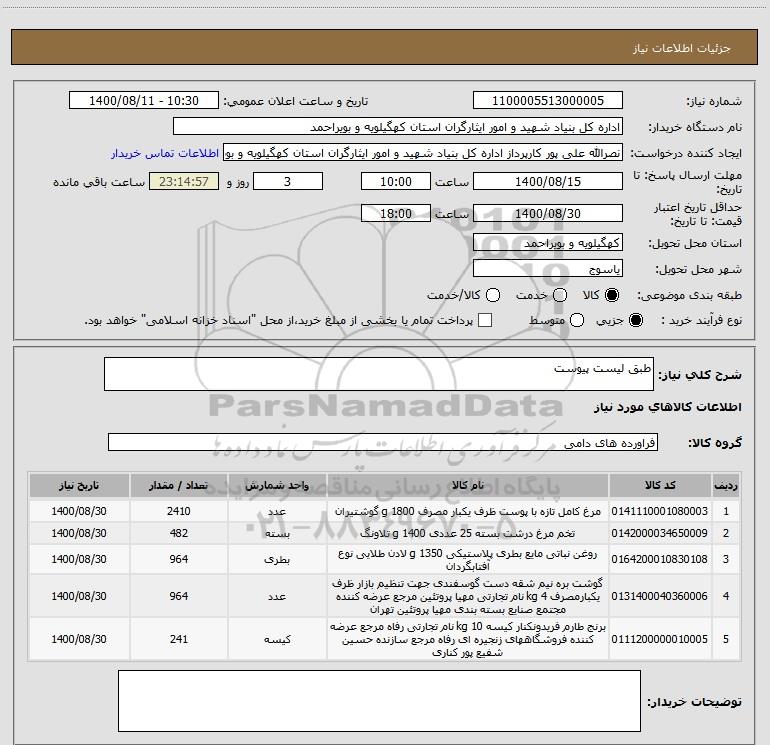Click the price validity time 18:00 field
Viewport: 770px width, 745px height.
point(396,214)
